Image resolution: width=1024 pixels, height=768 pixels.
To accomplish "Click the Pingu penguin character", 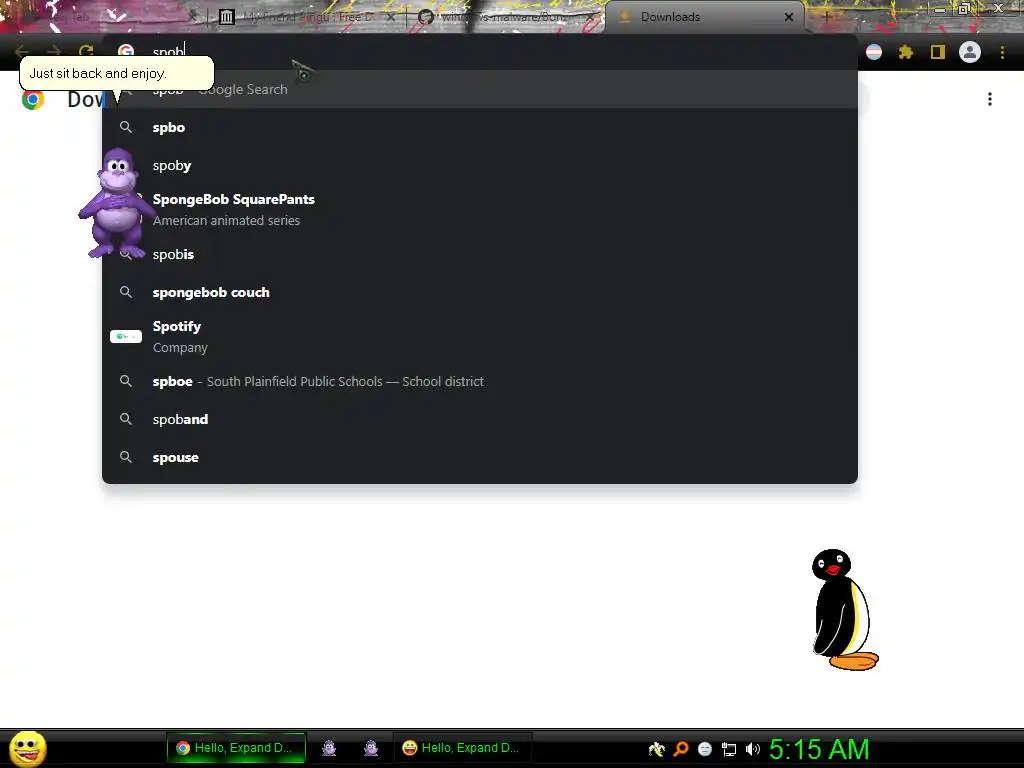I will 844,610.
